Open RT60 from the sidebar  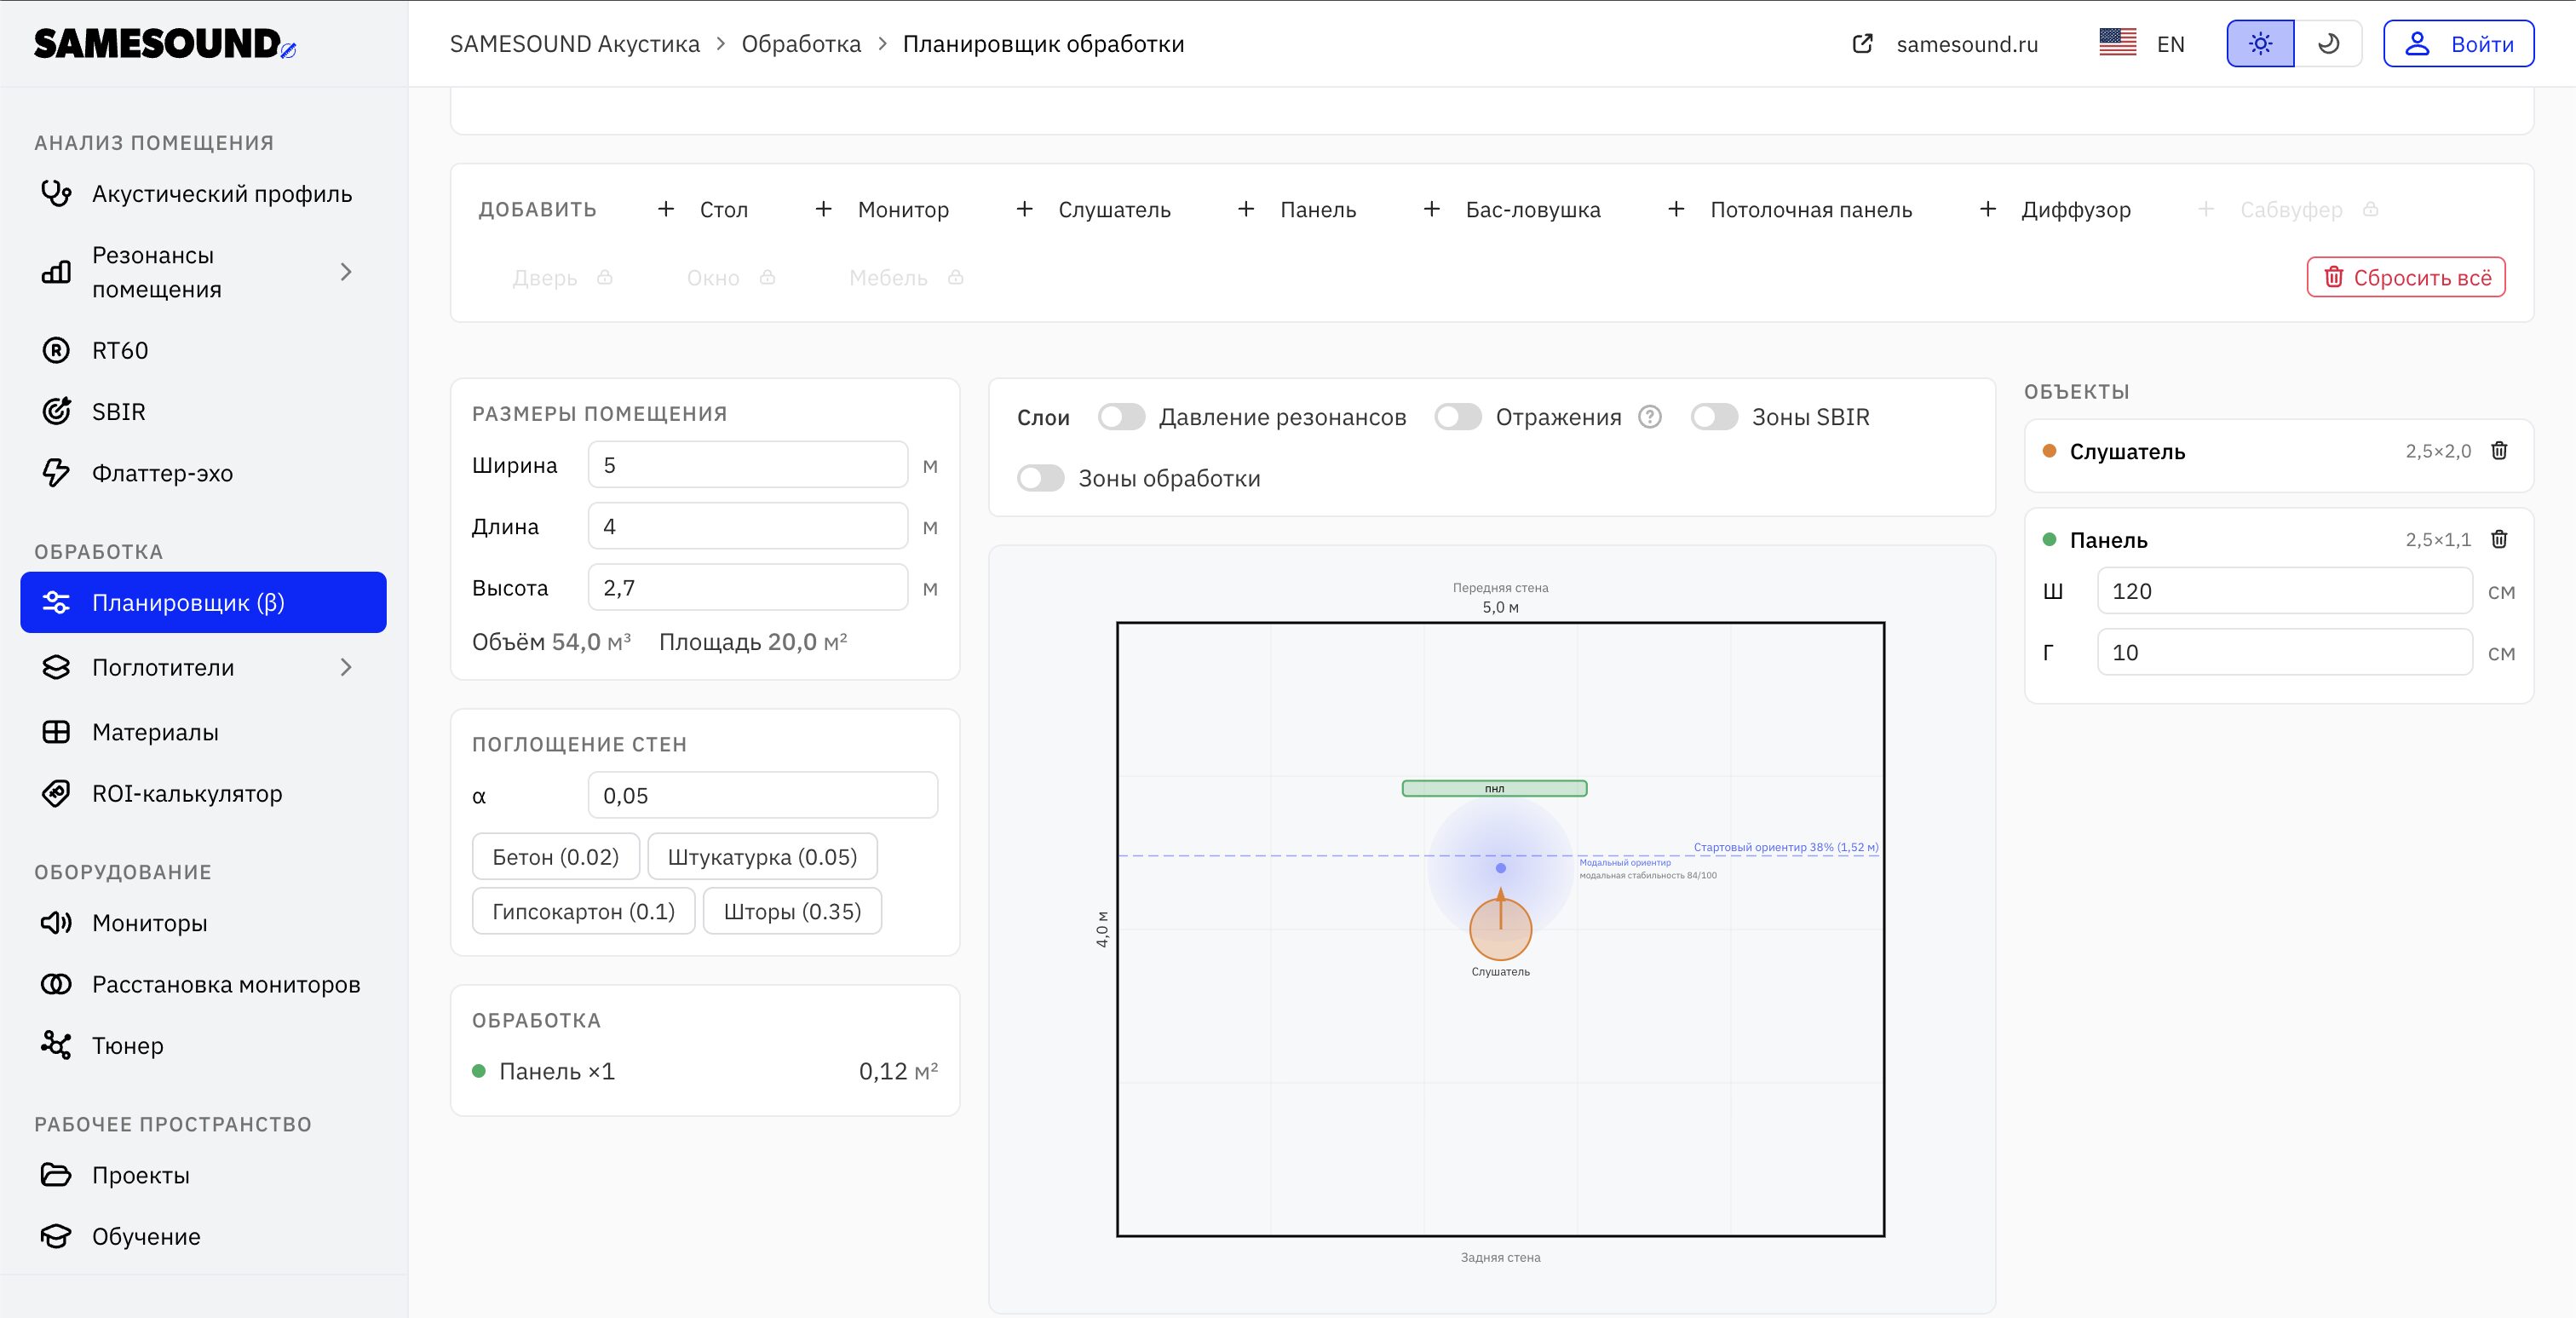[x=120, y=351]
